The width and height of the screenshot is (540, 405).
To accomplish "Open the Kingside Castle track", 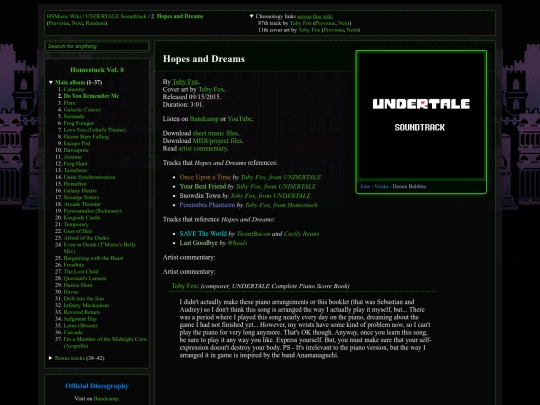I will click(82, 218).
